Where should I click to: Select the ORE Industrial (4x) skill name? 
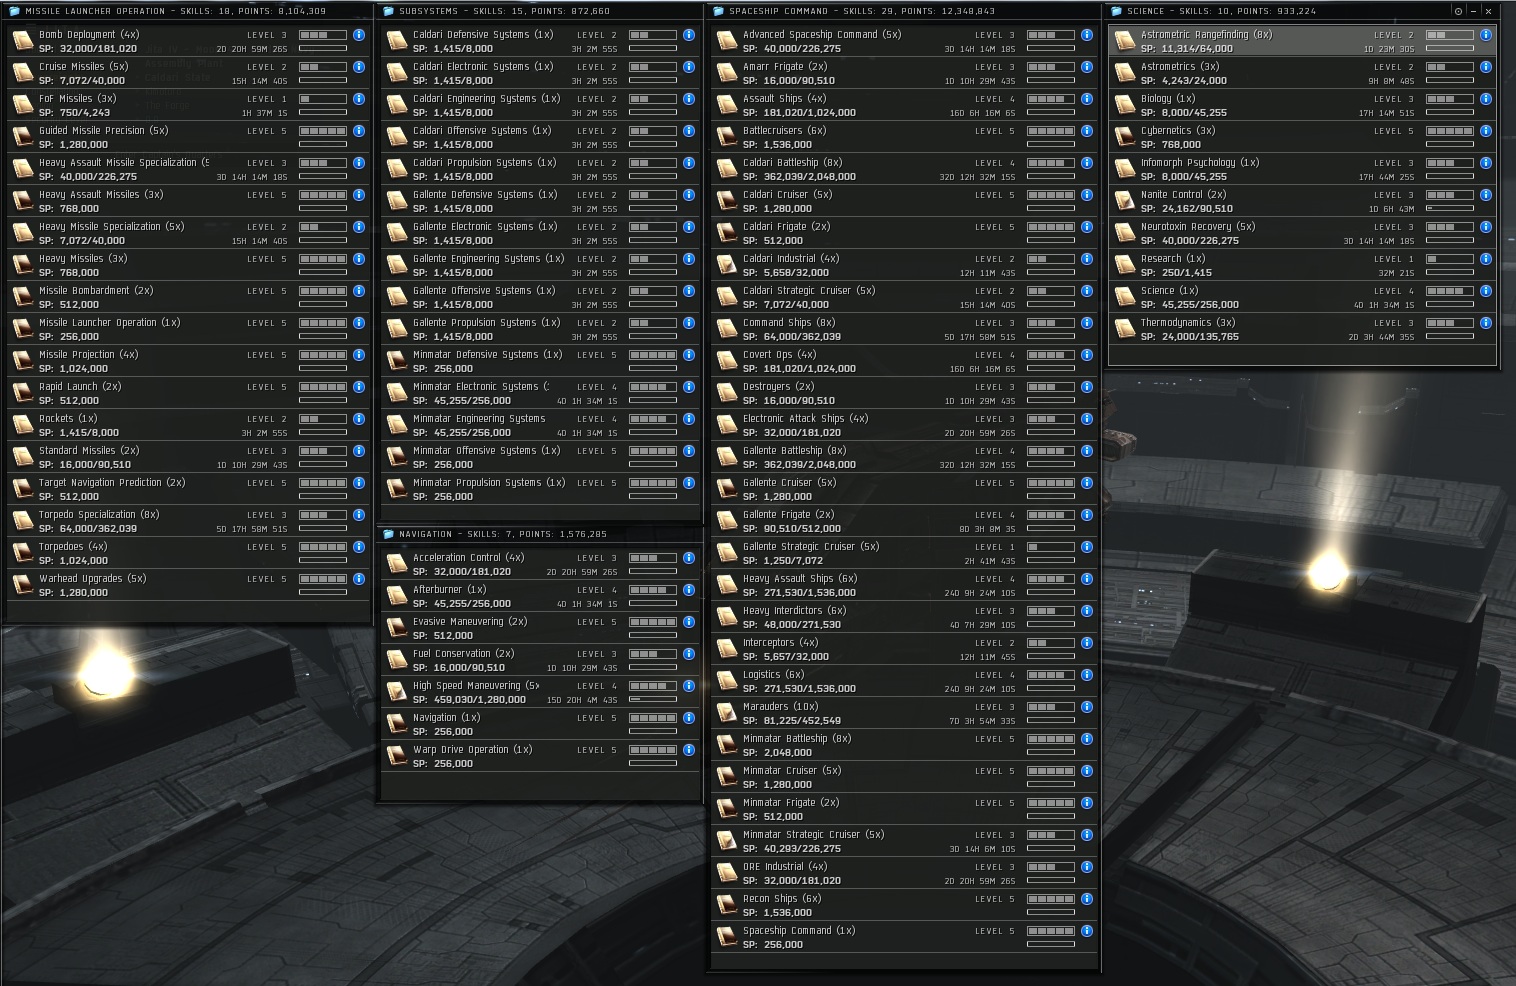click(x=785, y=867)
